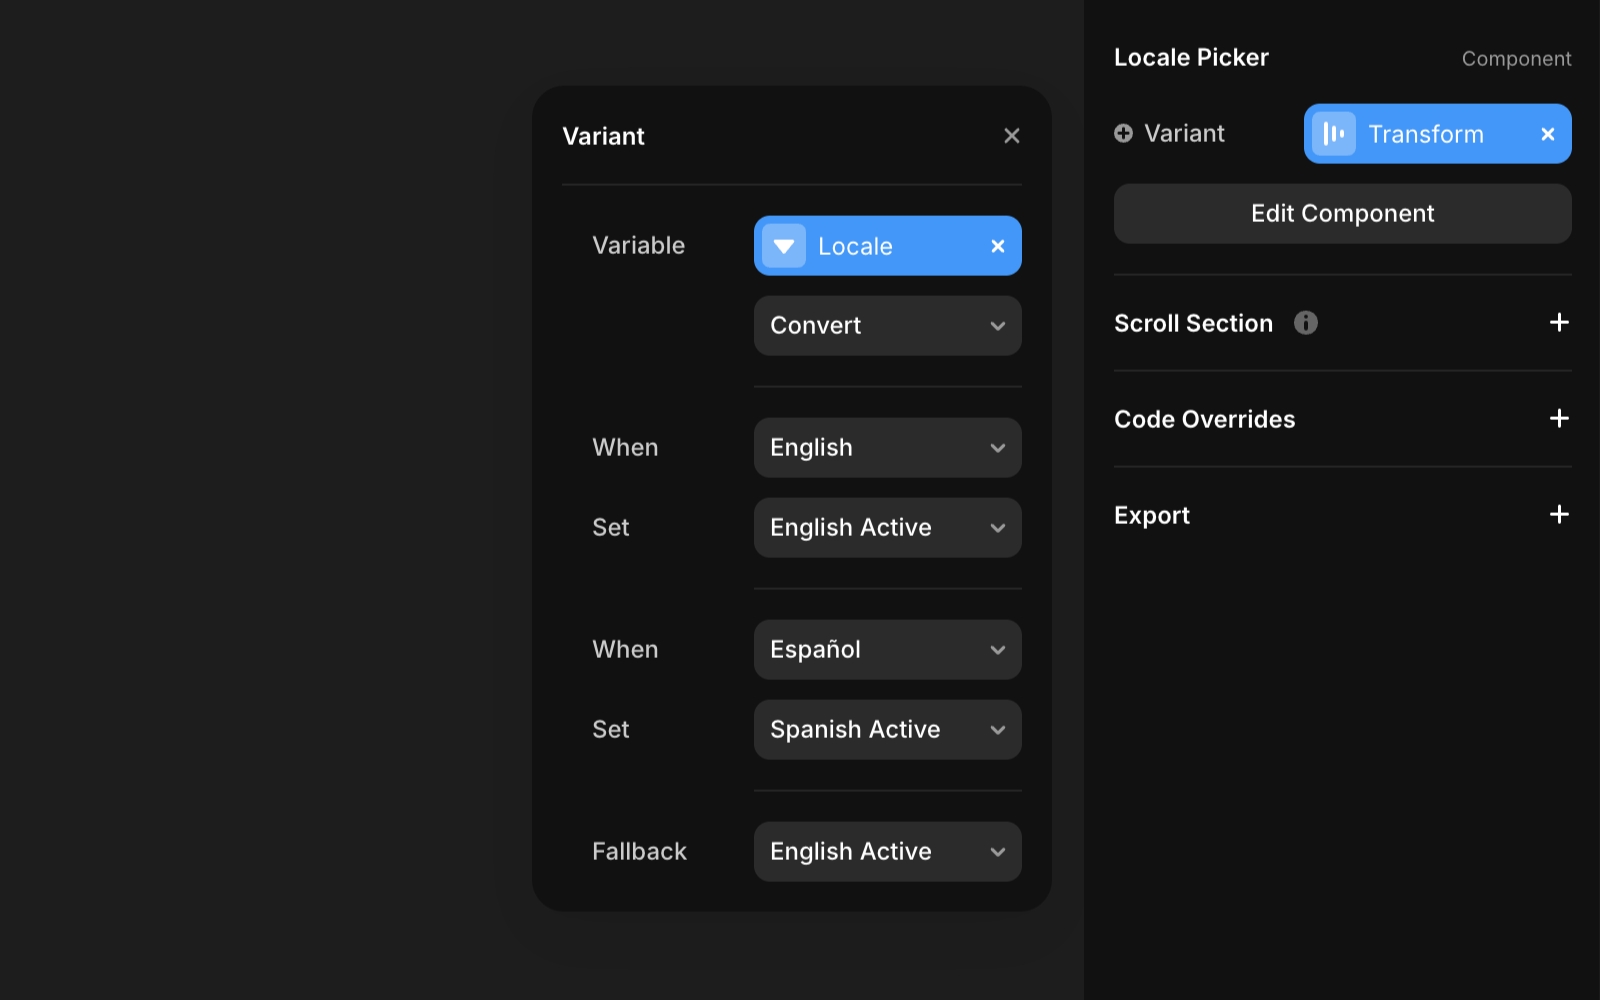This screenshot has height=1000, width=1600.
Task: Click the Scroll Section heading
Action: tap(1193, 323)
